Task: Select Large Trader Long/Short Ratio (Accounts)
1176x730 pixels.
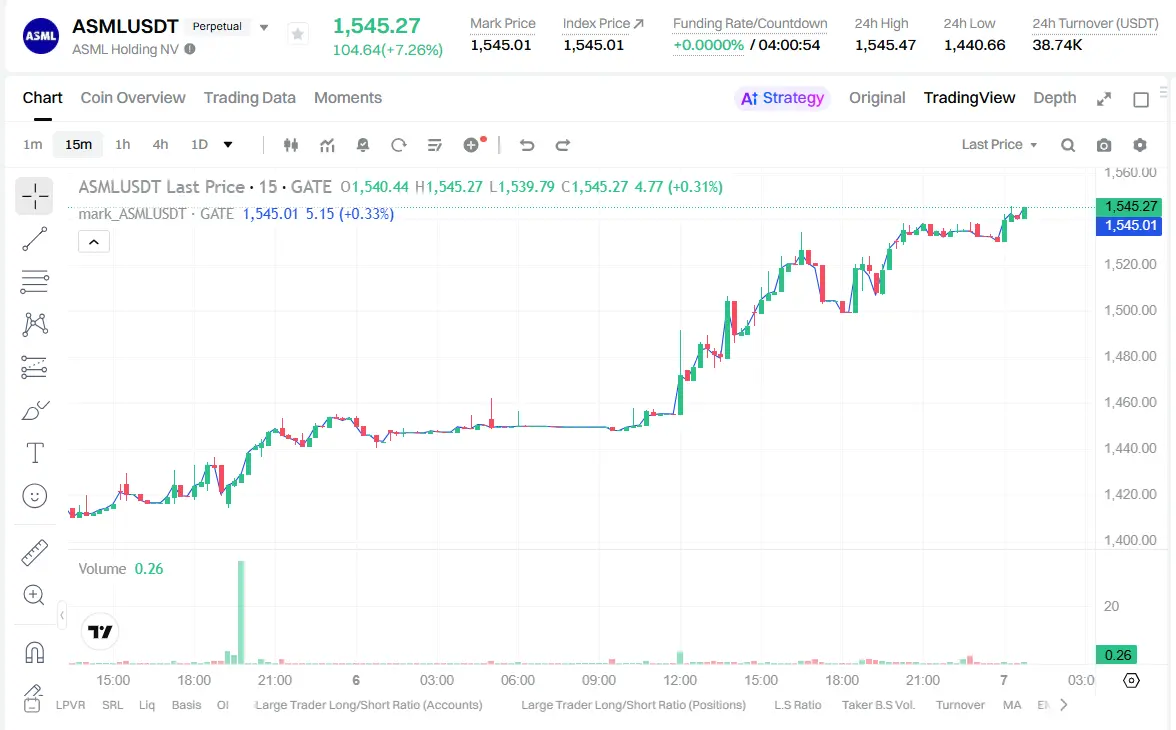Action: pos(368,705)
